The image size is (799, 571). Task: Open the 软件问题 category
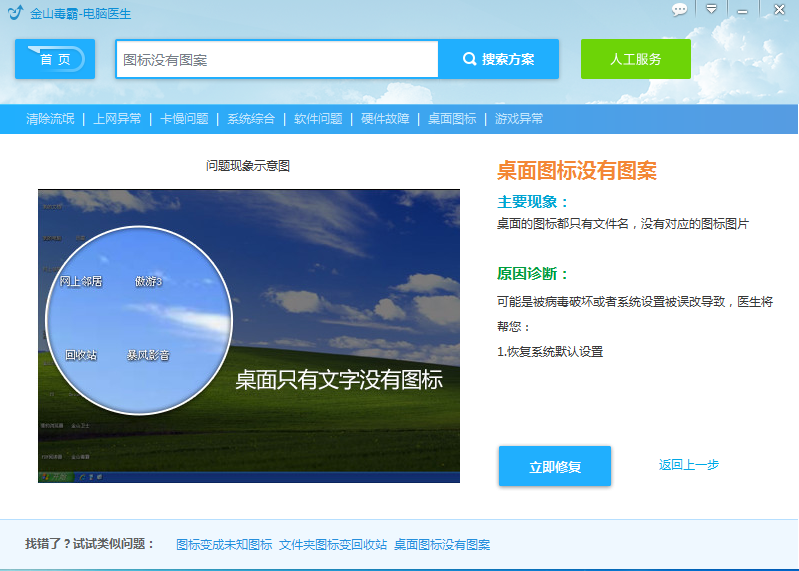point(318,119)
